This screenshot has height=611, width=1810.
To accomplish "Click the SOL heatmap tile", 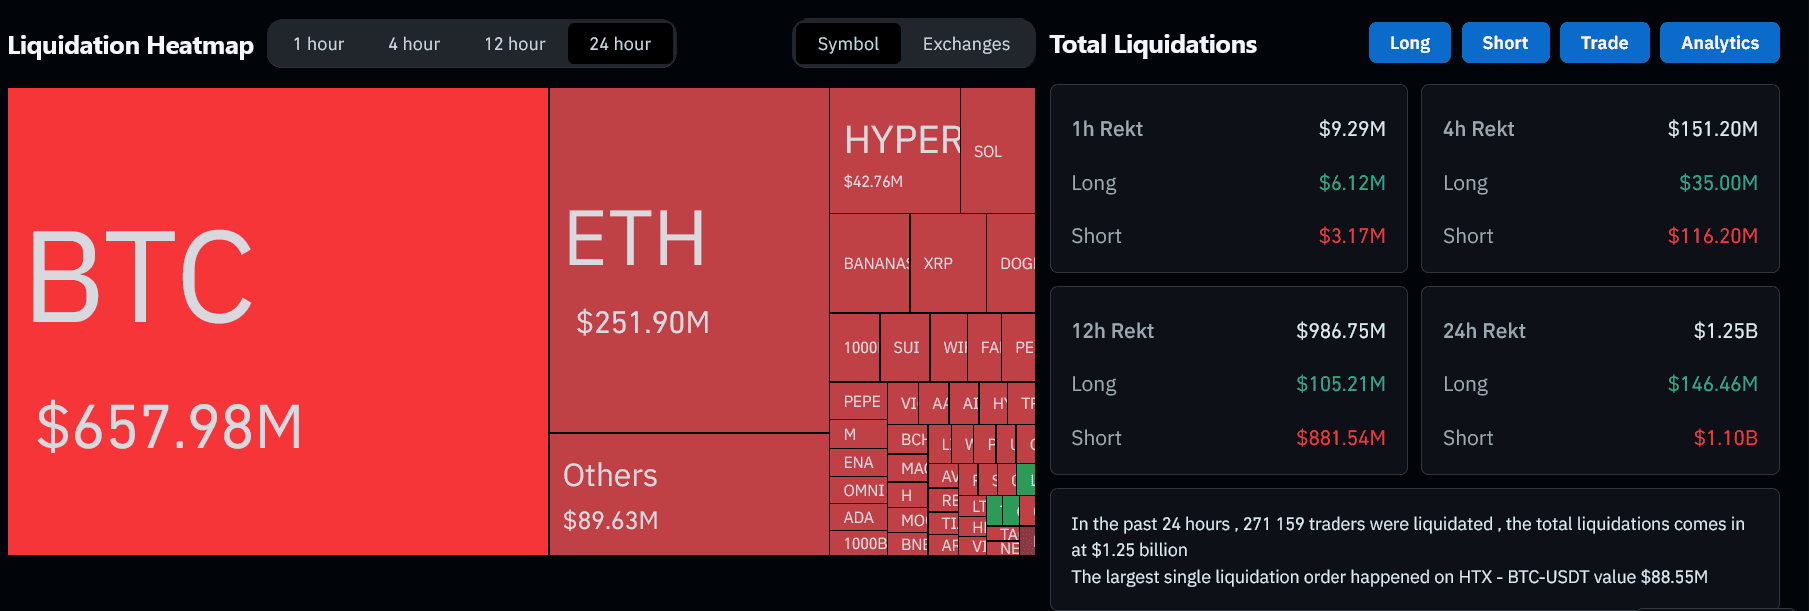I will pos(997,151).
